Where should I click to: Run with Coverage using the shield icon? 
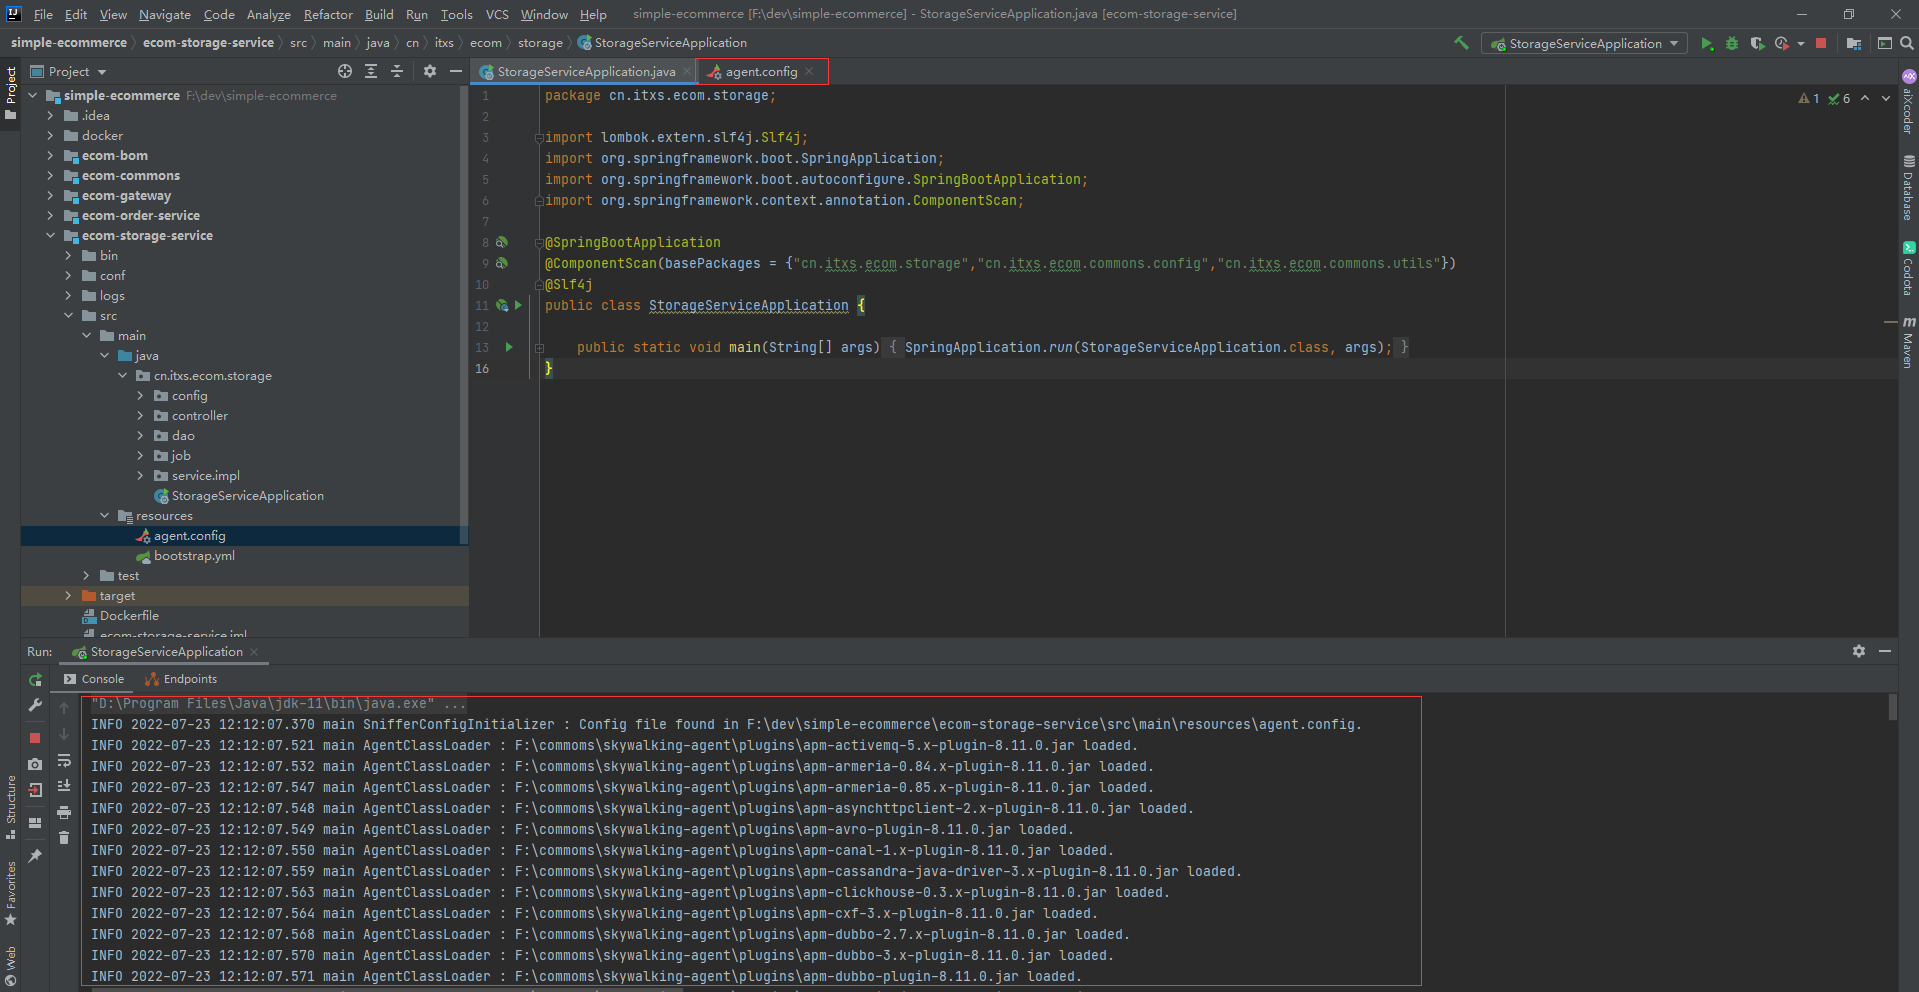pos(1757,44)
